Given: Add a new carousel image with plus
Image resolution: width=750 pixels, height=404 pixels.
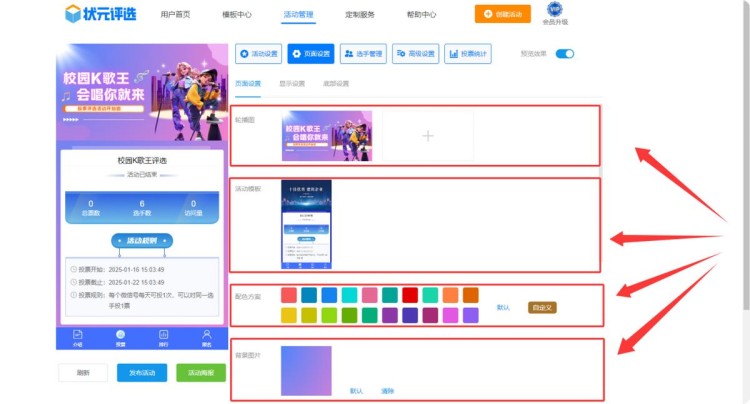Looking at the screenshot, I should (427, 135).
